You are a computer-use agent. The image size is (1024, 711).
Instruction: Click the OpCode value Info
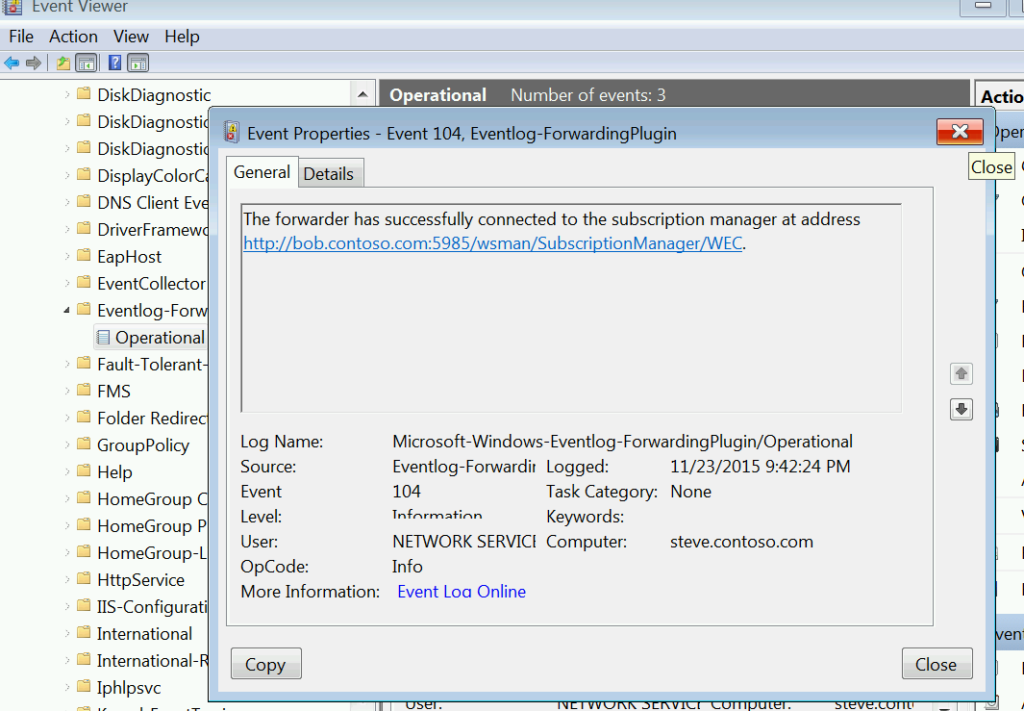407,567
